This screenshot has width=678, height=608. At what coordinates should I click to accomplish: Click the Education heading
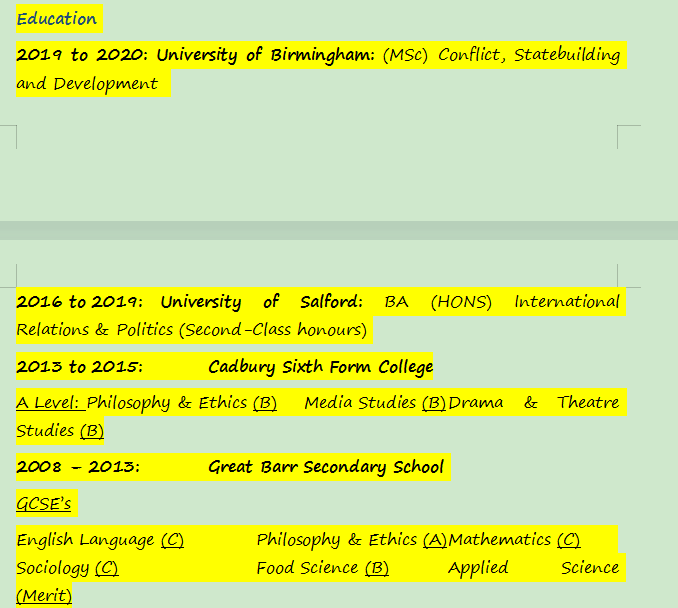57,19
